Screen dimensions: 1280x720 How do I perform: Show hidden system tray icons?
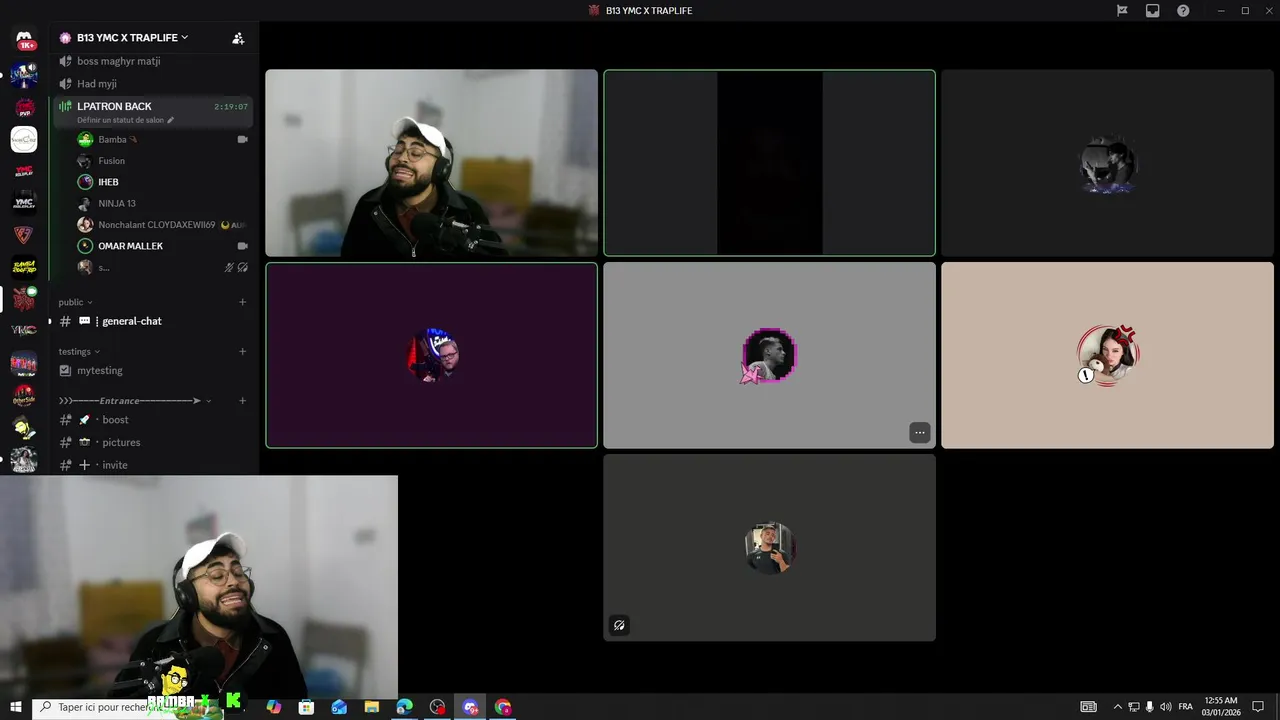1117,707
